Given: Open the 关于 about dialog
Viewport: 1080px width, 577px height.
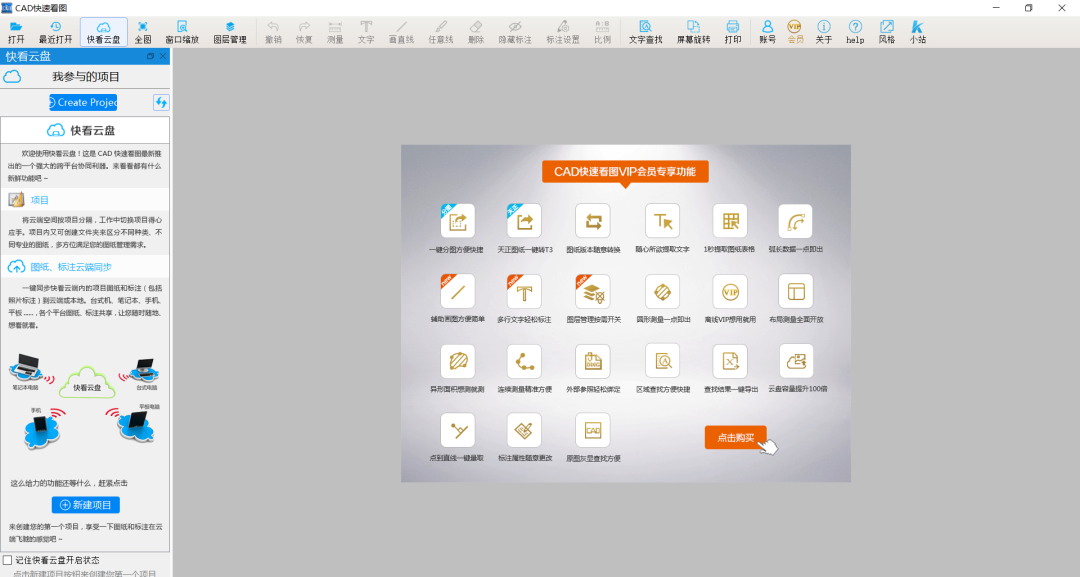Looking at the screenshot, I should coord(824,32).
